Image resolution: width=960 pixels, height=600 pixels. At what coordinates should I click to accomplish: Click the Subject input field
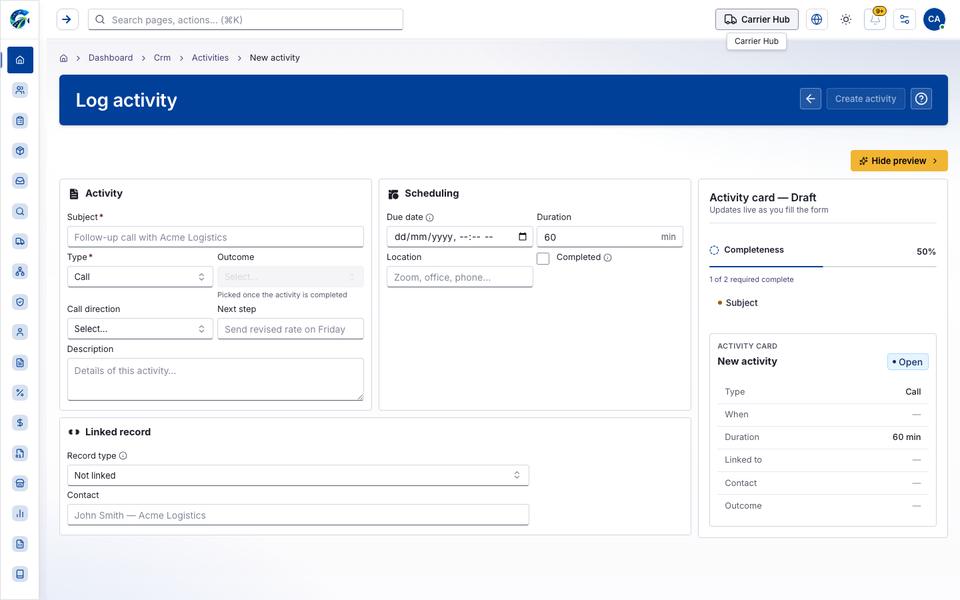(215, 237)
